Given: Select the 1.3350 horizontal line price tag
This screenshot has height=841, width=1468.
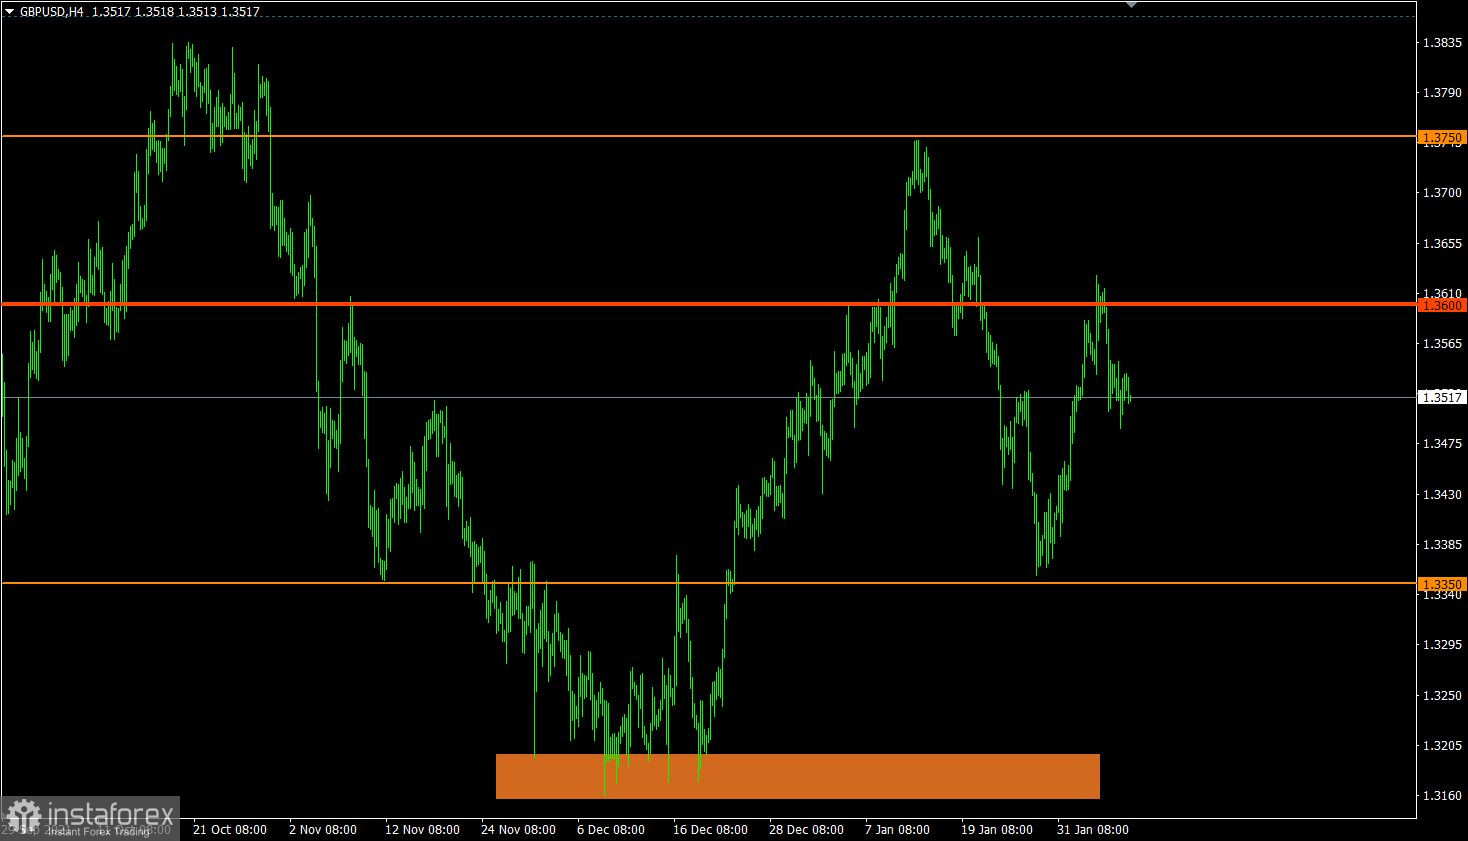Looking at the screenshot, I should click(1442, 584).
